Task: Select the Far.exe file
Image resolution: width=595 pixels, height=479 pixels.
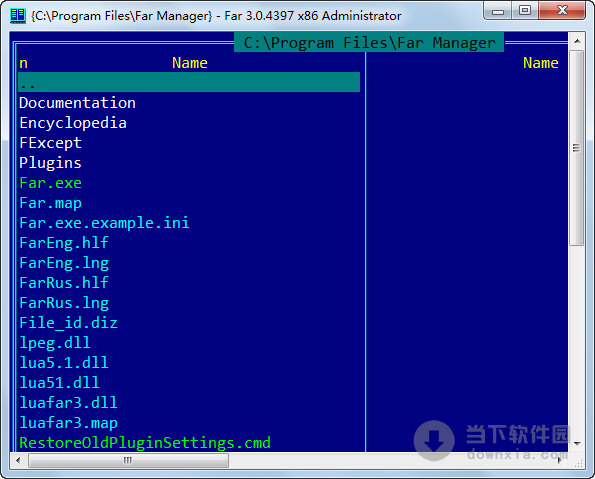Action: (x=50, y=183)
